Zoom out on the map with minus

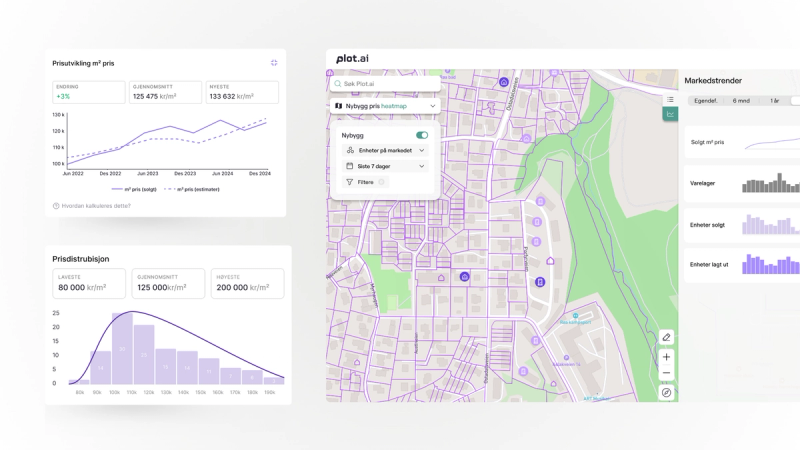(x=667, y=373)
